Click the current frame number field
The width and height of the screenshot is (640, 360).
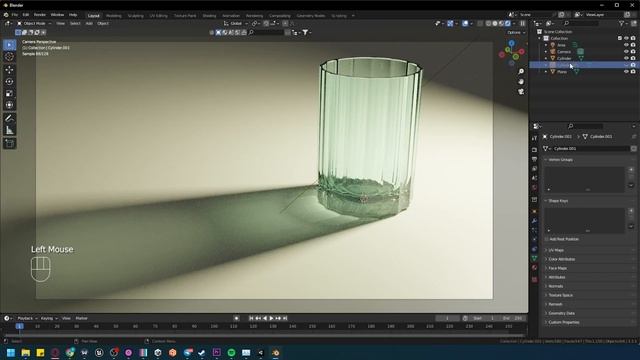click(x=448, y=318)
